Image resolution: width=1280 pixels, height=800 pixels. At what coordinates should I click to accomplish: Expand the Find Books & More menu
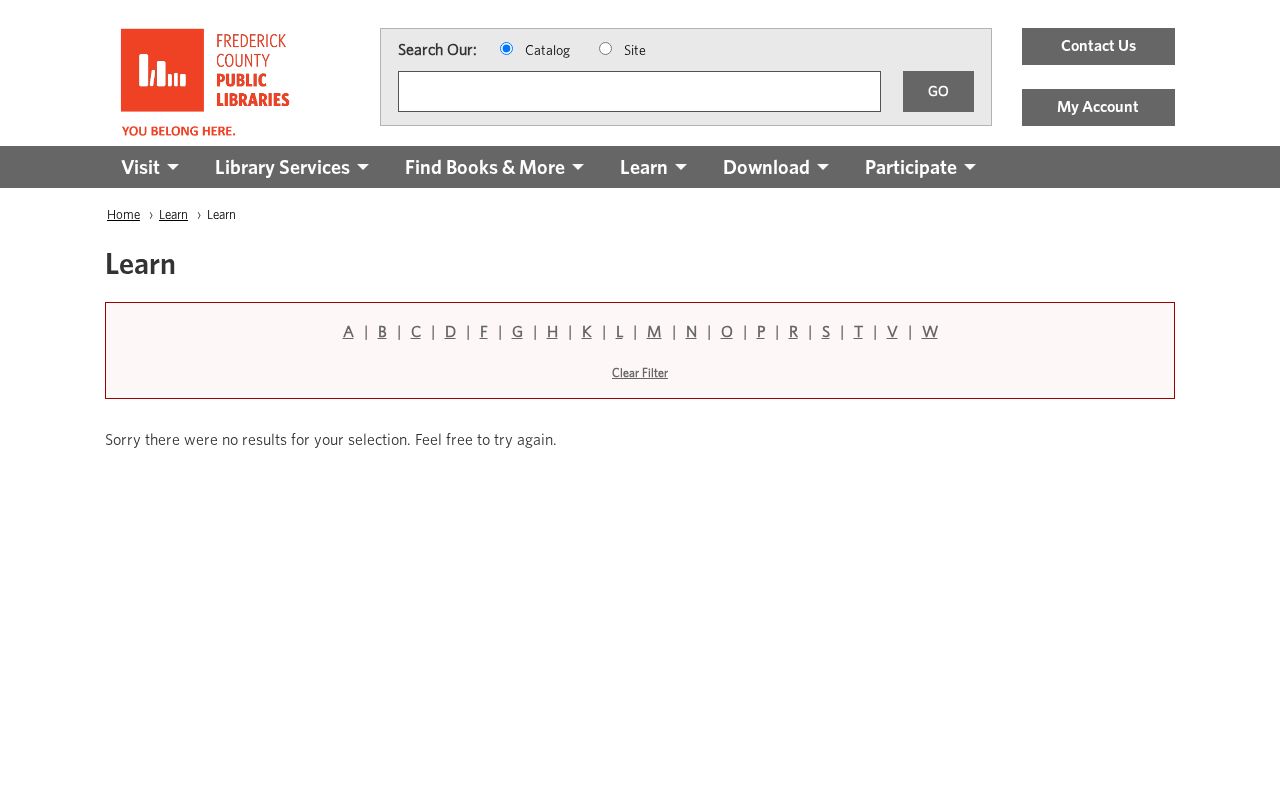coord(494,167)
